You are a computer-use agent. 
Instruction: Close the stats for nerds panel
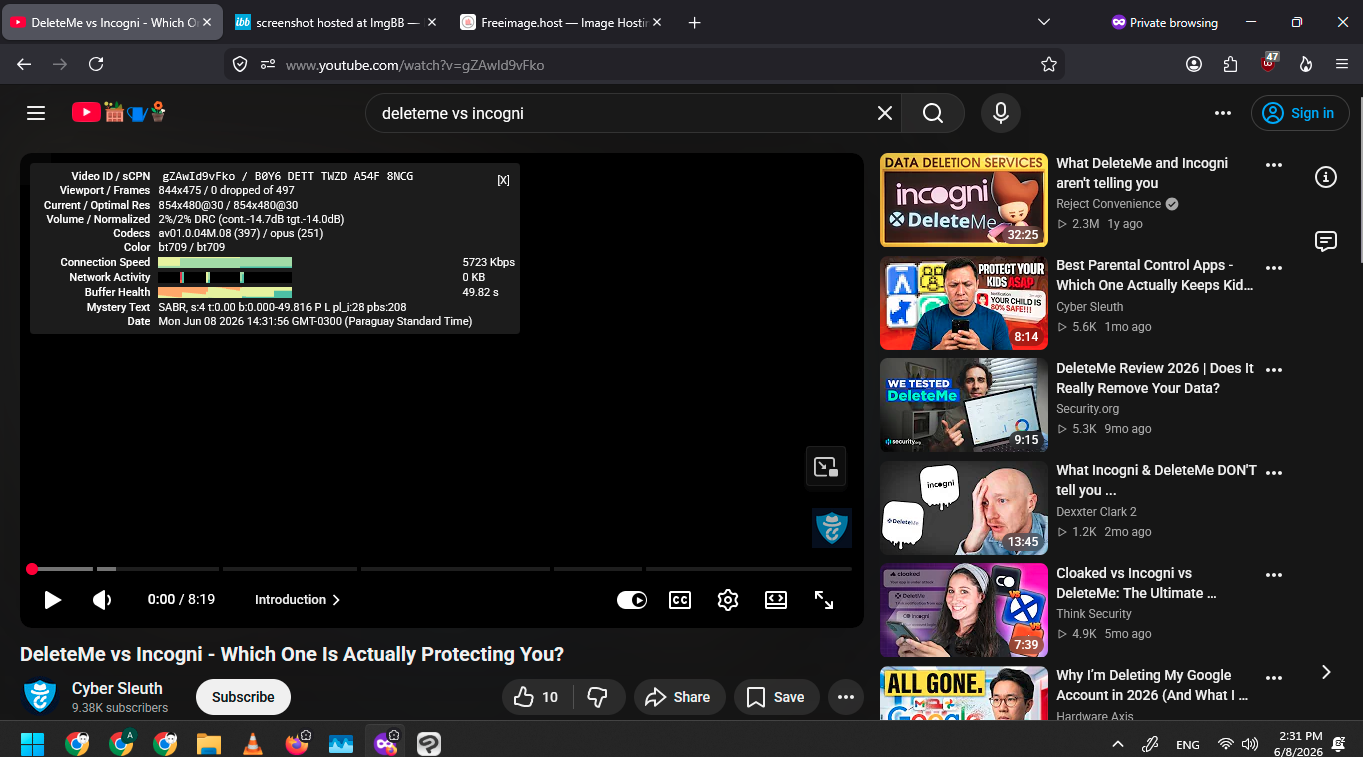click(x=503, y=180)
